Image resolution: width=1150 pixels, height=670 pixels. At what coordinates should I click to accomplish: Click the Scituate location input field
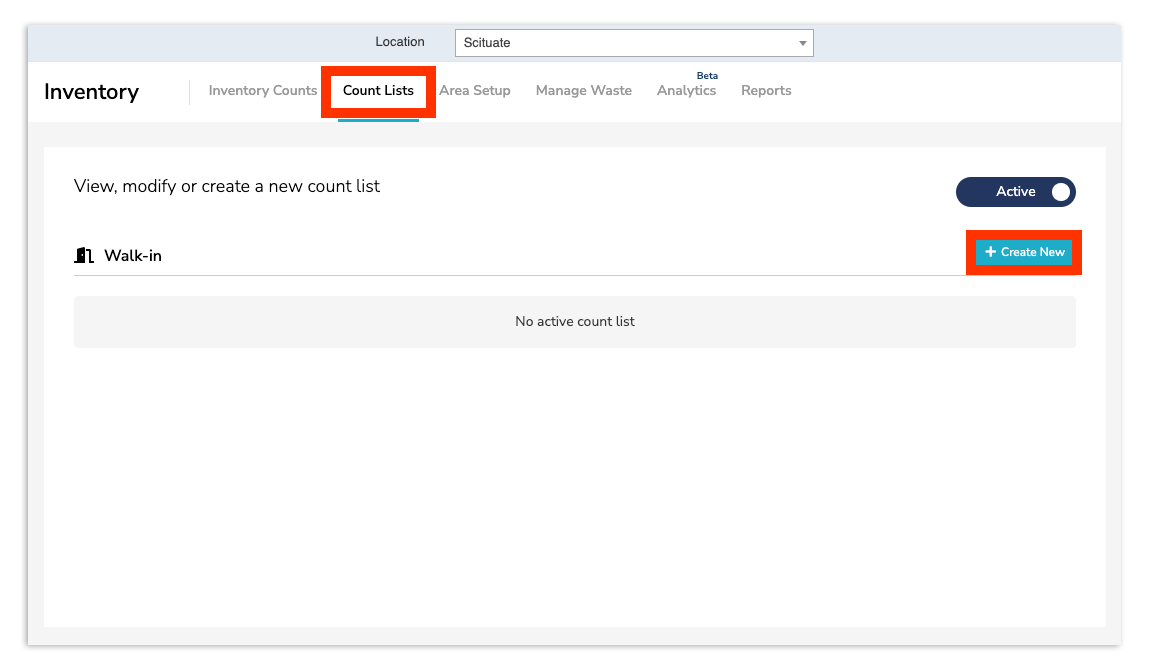coord(600,43)
